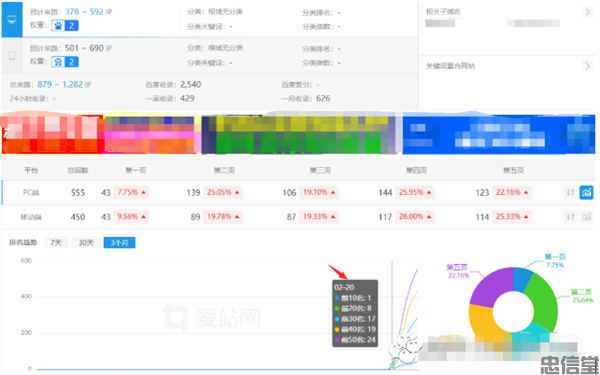Click the fifth-page count 123
The height and width of the screenshot is (375, 600).
(483, 192)
